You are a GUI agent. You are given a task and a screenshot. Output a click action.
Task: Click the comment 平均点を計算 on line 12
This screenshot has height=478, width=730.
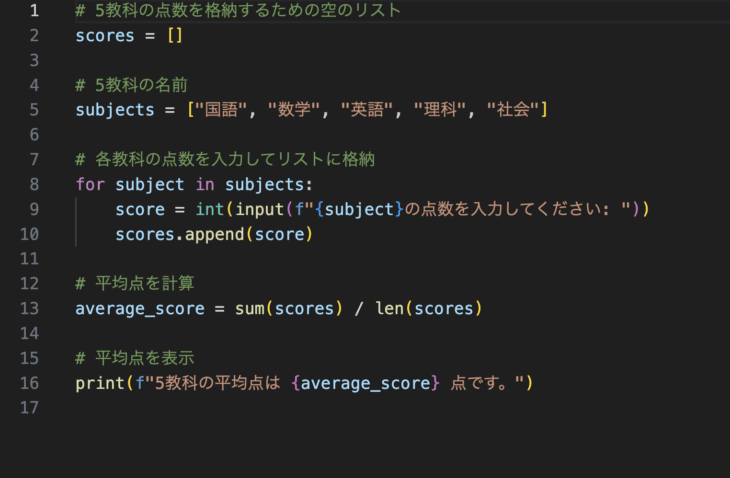[144, 283]
